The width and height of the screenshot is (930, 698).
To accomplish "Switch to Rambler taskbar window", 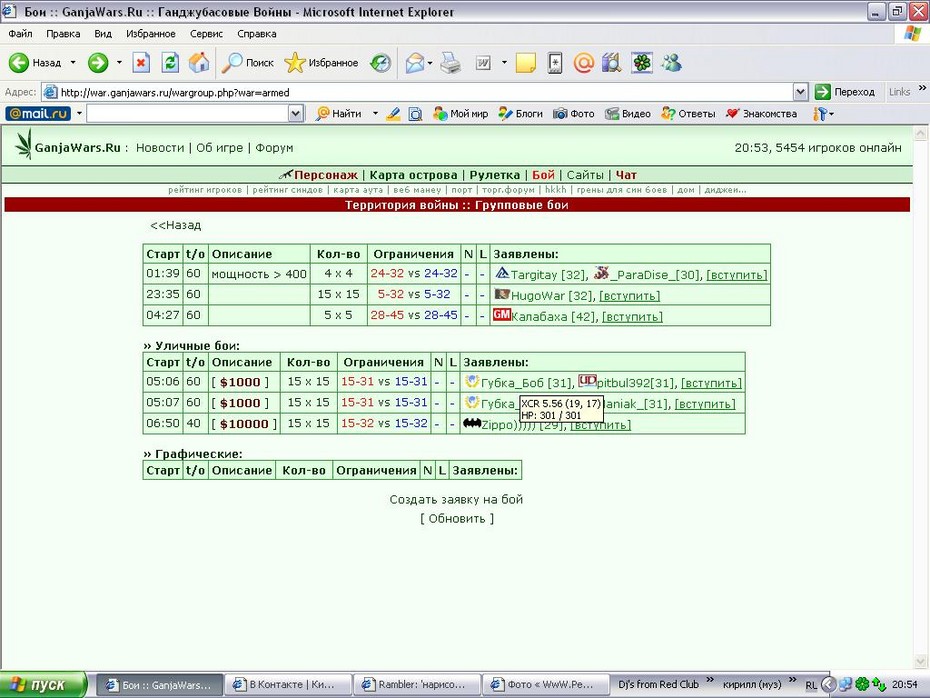I will click(x=418, y=684).
